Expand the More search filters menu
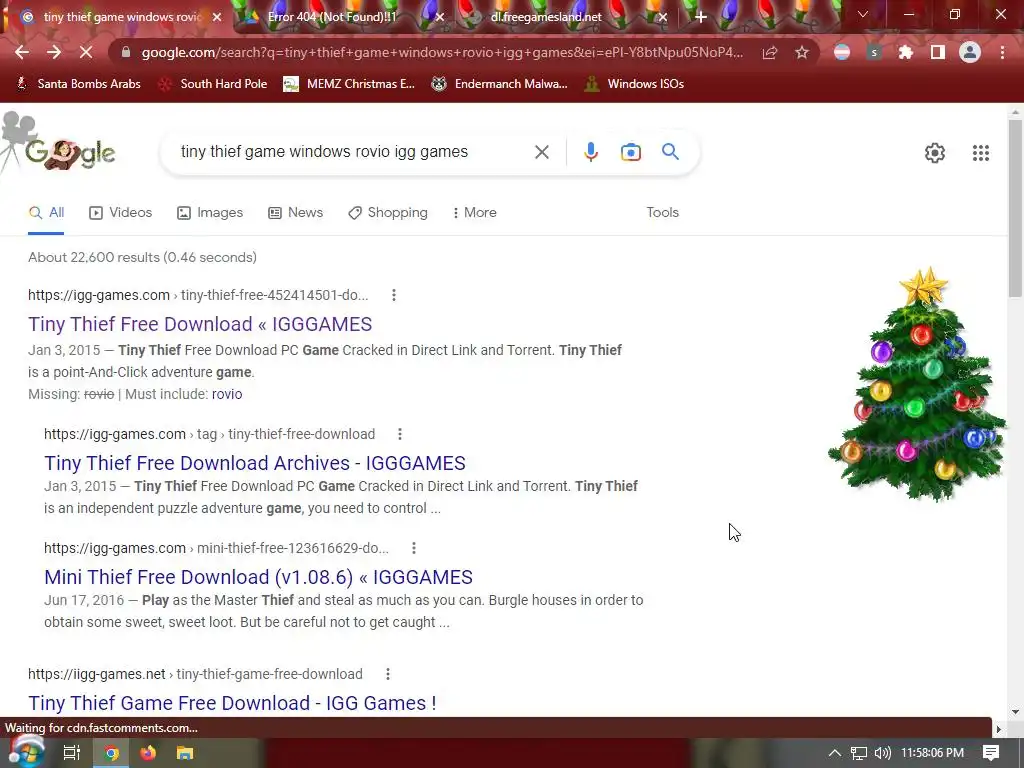Viewport: 1024px width, 768px height. tap(475, 213)
